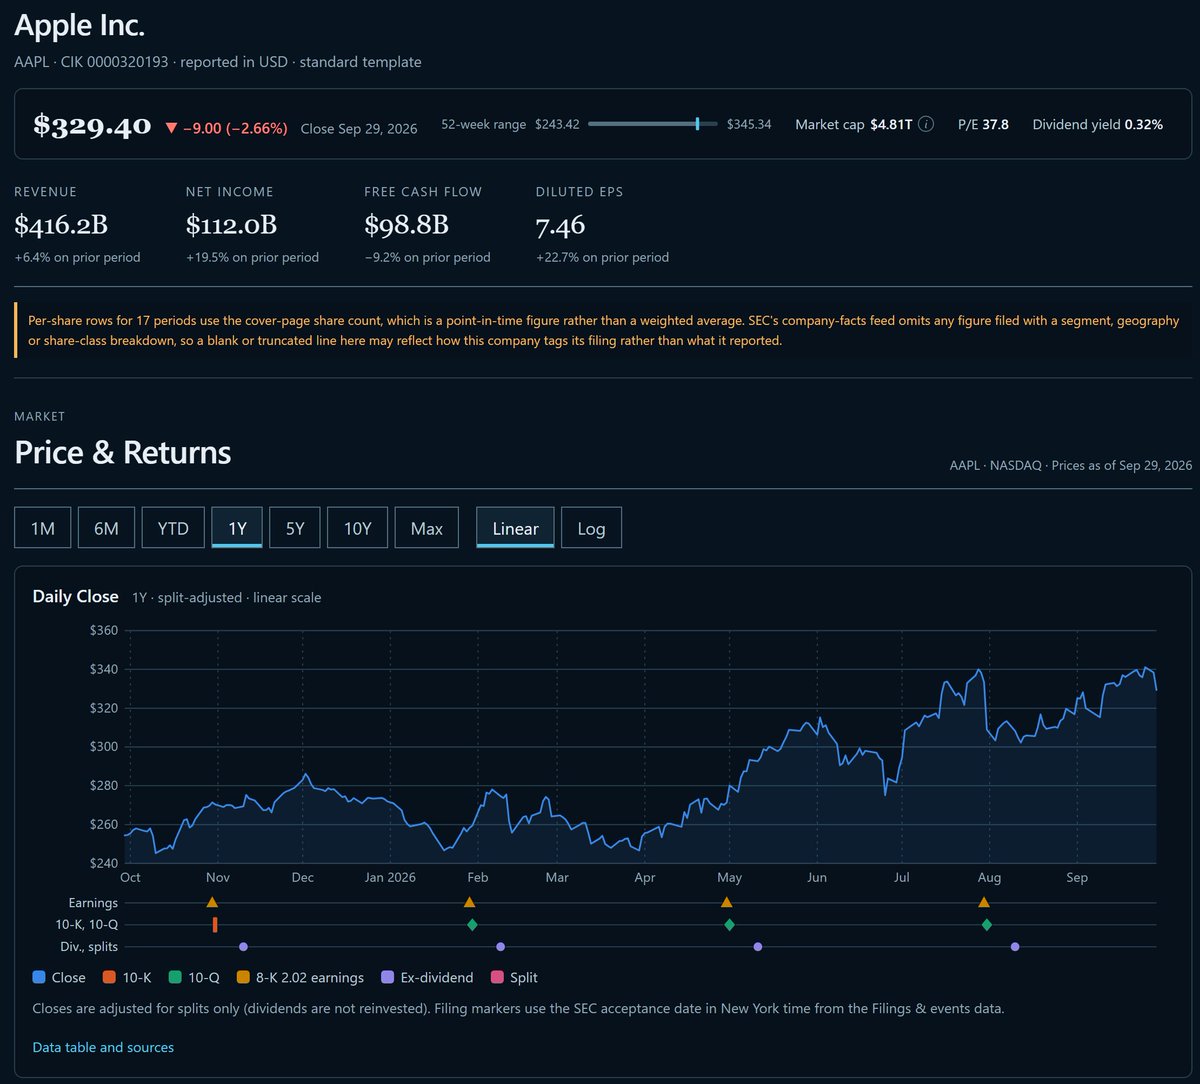1200x1084 pixels.
Task: Click the Earnings row label
Action: pyautogui.click(x=93, y=903)
